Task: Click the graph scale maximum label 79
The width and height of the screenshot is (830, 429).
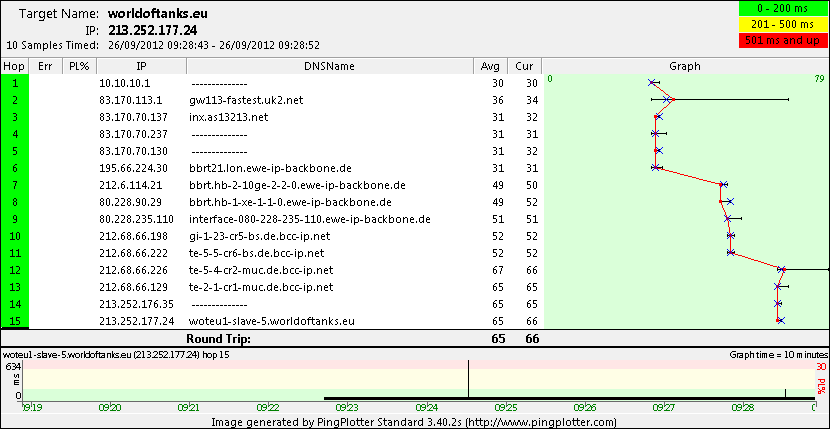Action: click(x=820, y=79)
